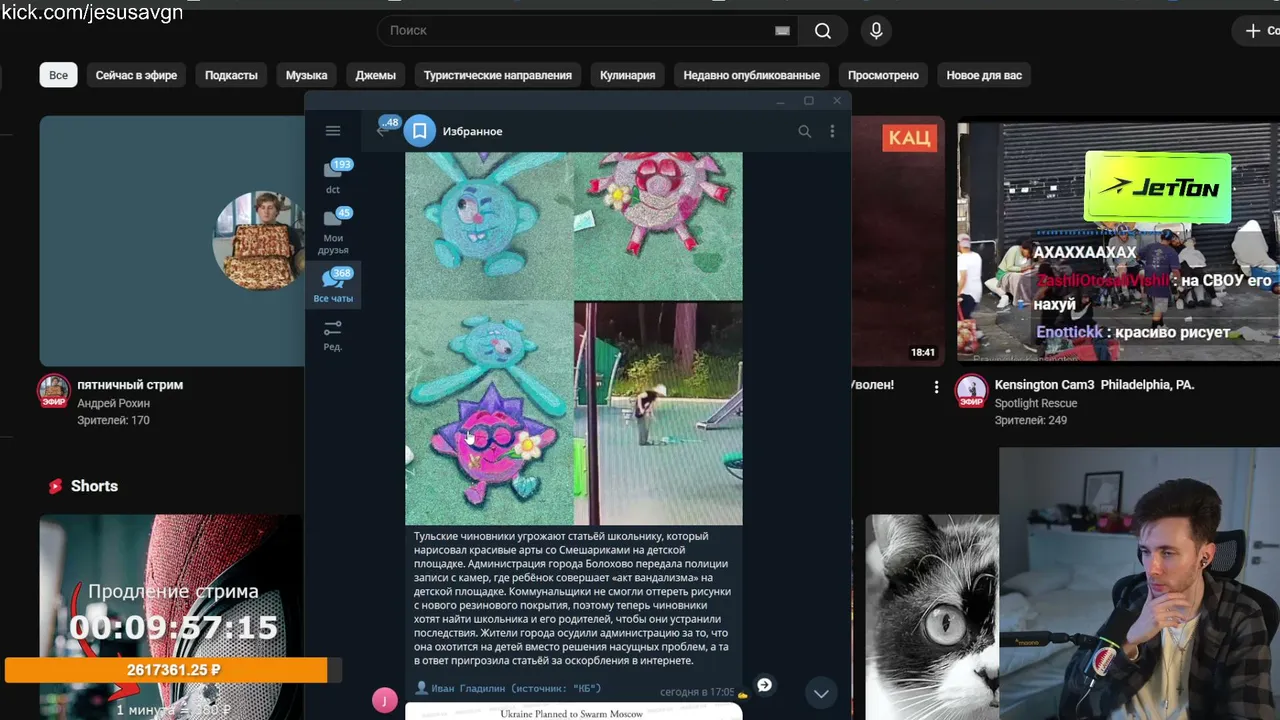Click the Избранное chat title
This screenshot has height=720, width=1280.
[x=472, y=131]
